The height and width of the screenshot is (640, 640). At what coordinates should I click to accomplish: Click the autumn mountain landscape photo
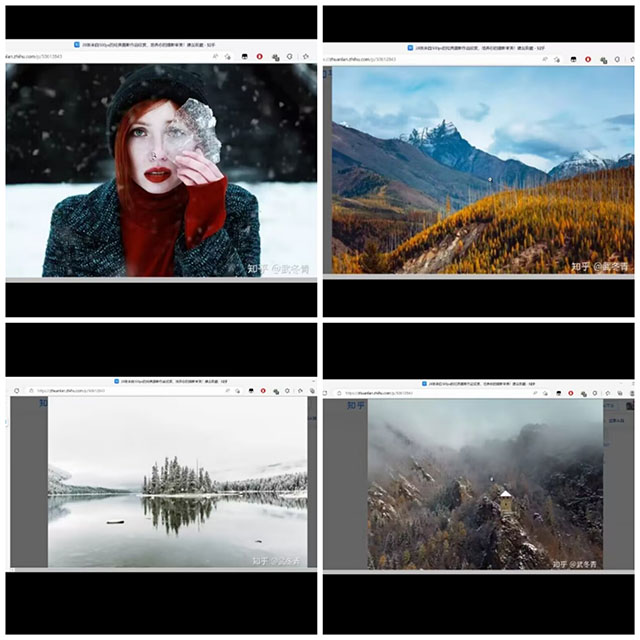click(x=482, y=172)
